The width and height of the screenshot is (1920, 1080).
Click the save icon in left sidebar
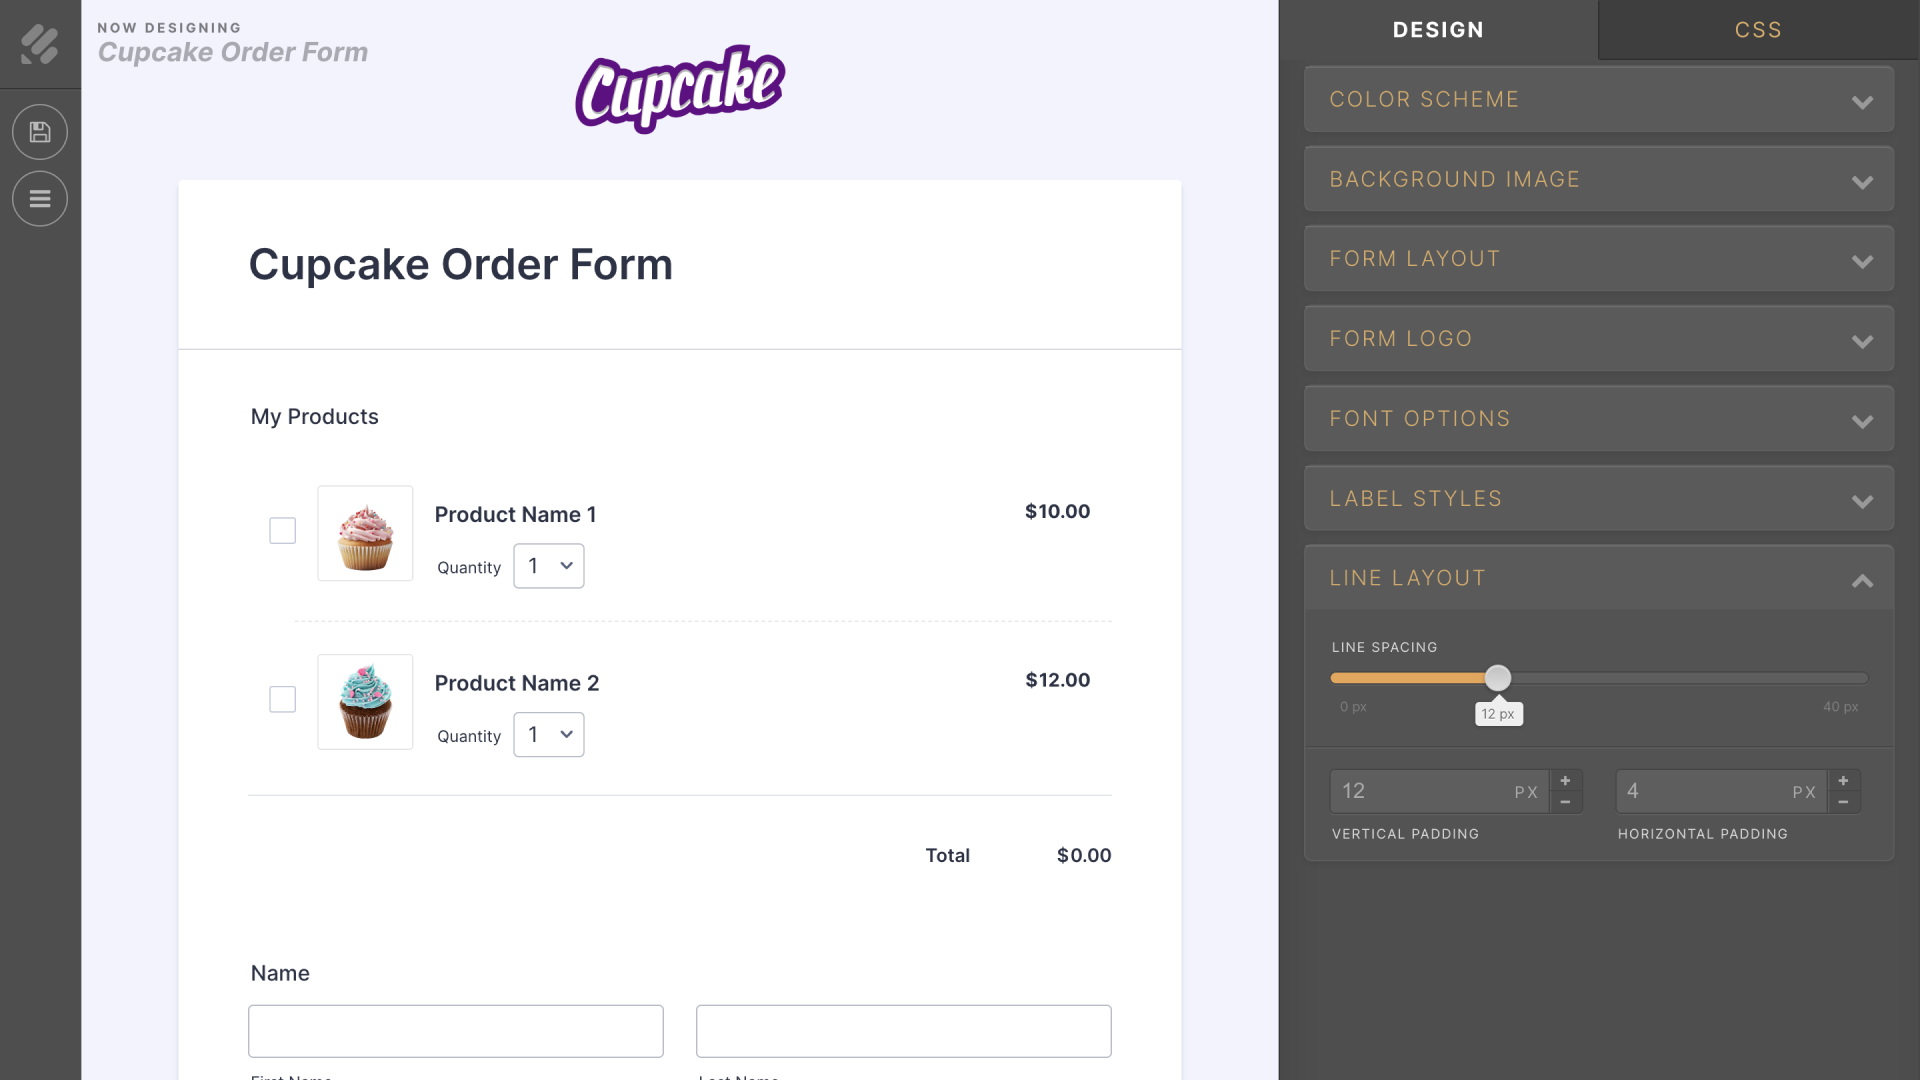[40, 132]
